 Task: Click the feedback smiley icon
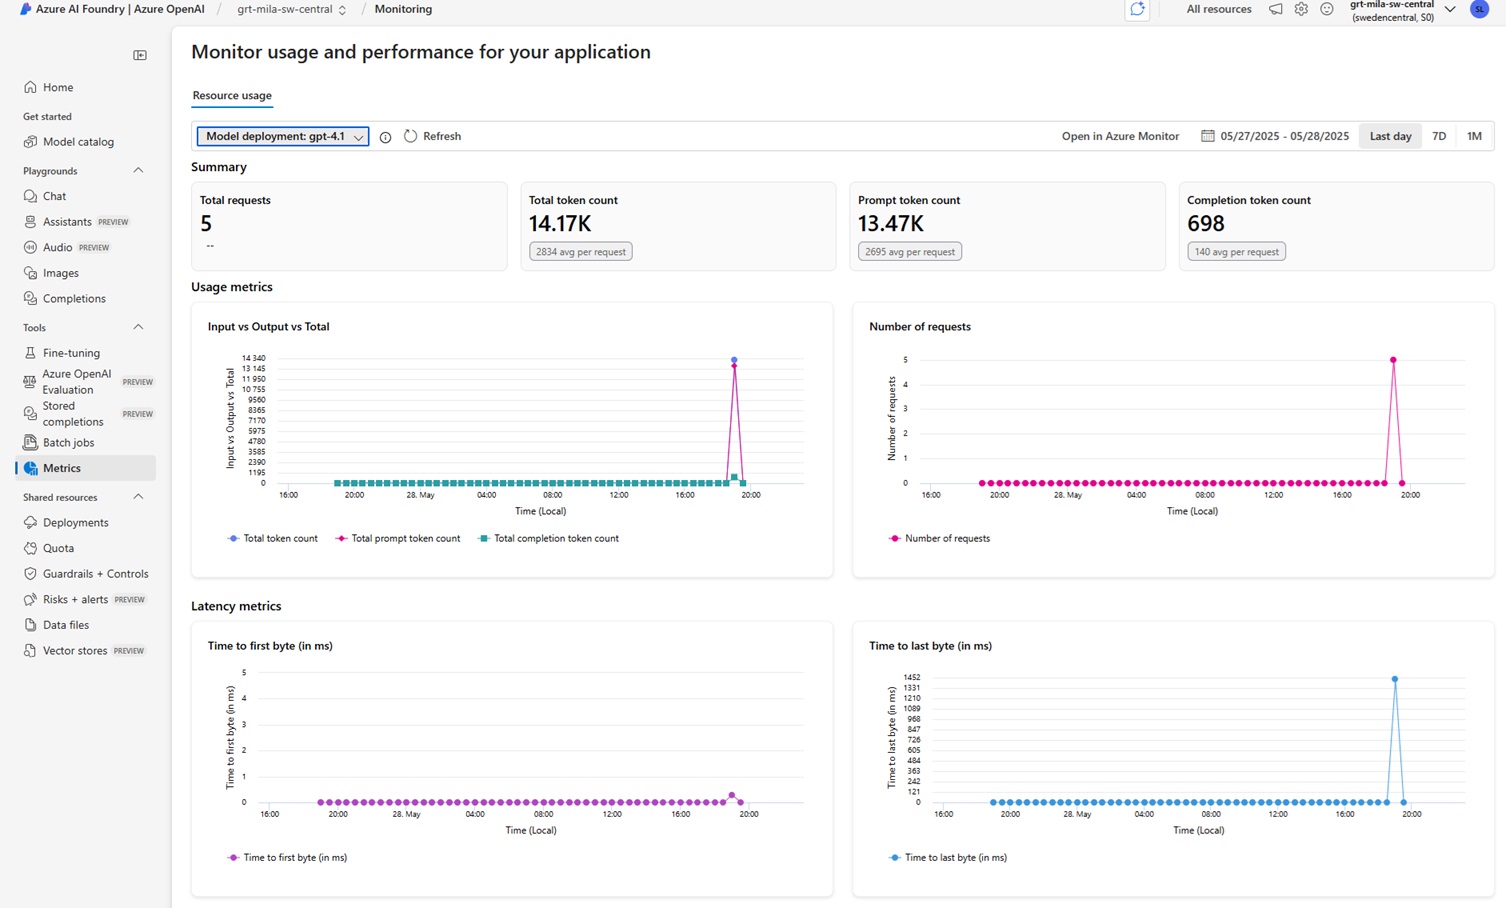coord(1327,9)
